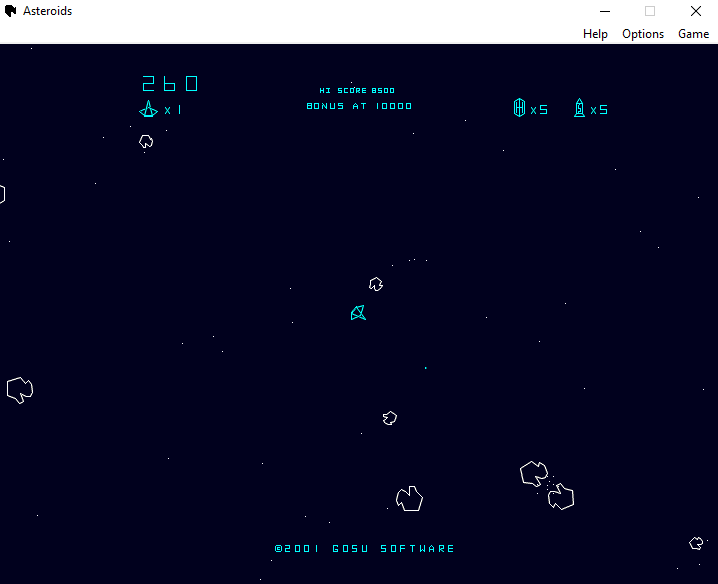Click the BONUS AT 10000 text
The height and width of the screenshot is (584, 718).
coord(359,106)
